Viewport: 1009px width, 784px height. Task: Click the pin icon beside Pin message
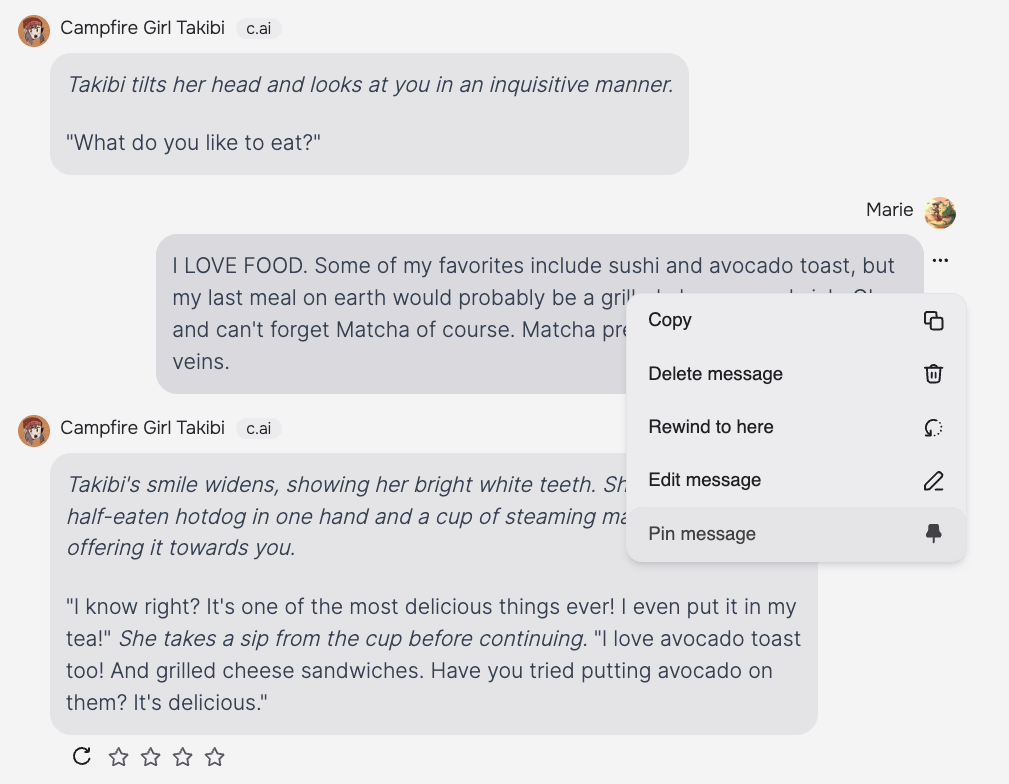pyautogui.click(x=933, y=534)
